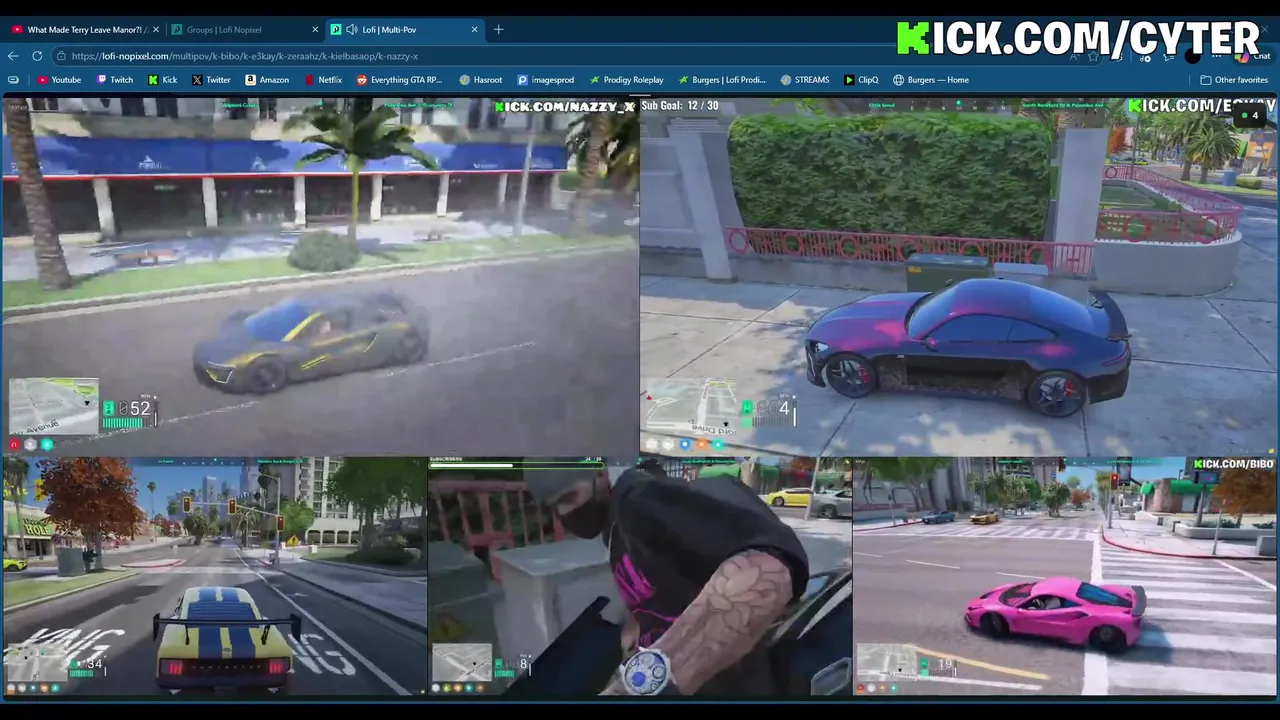Open the 'Burgers | Lofi Prodi...' bookmark
Image resolution: width=1280 pixels, height=720 pixels.
pyautogui.click(x=722, y=80)
